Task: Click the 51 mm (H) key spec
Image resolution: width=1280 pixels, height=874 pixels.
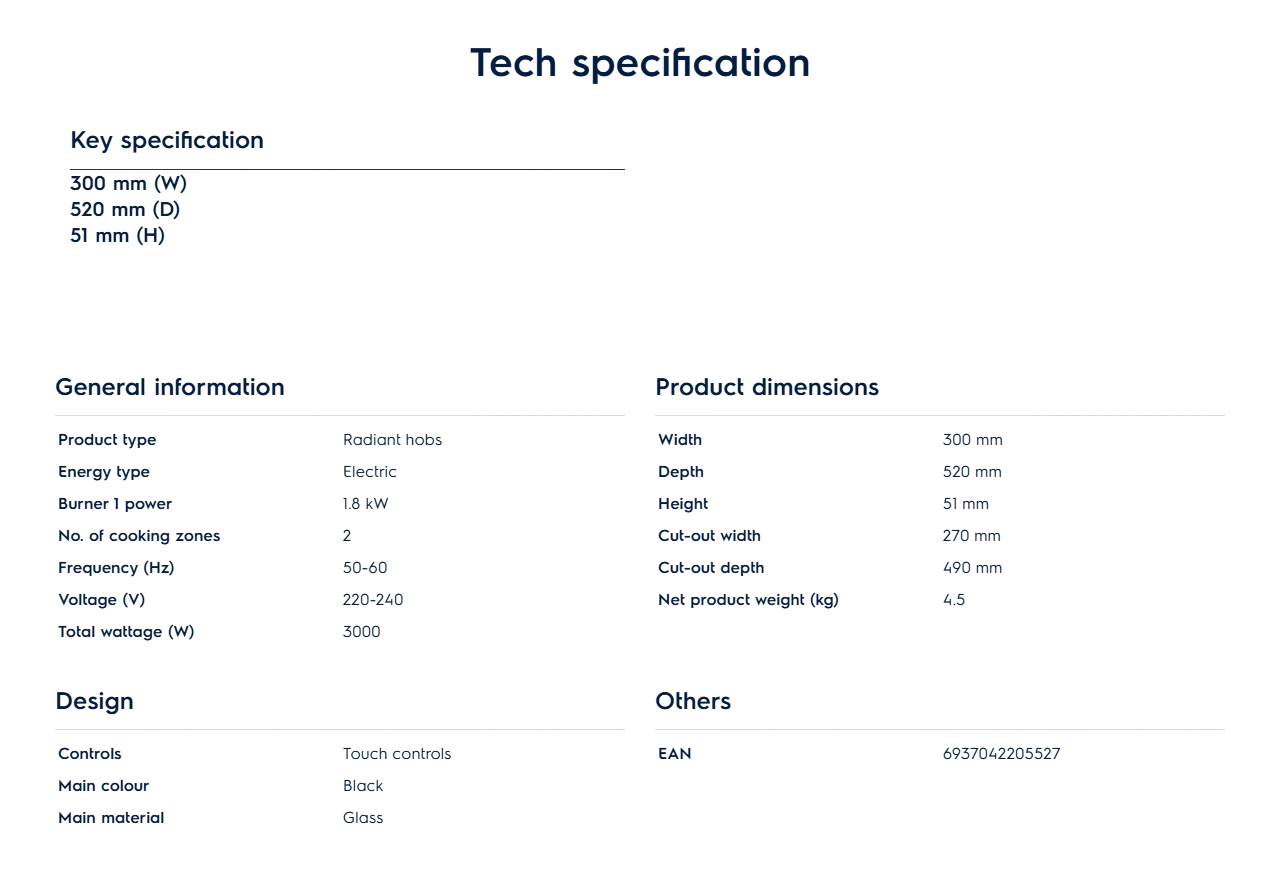Action: (117, 235)
